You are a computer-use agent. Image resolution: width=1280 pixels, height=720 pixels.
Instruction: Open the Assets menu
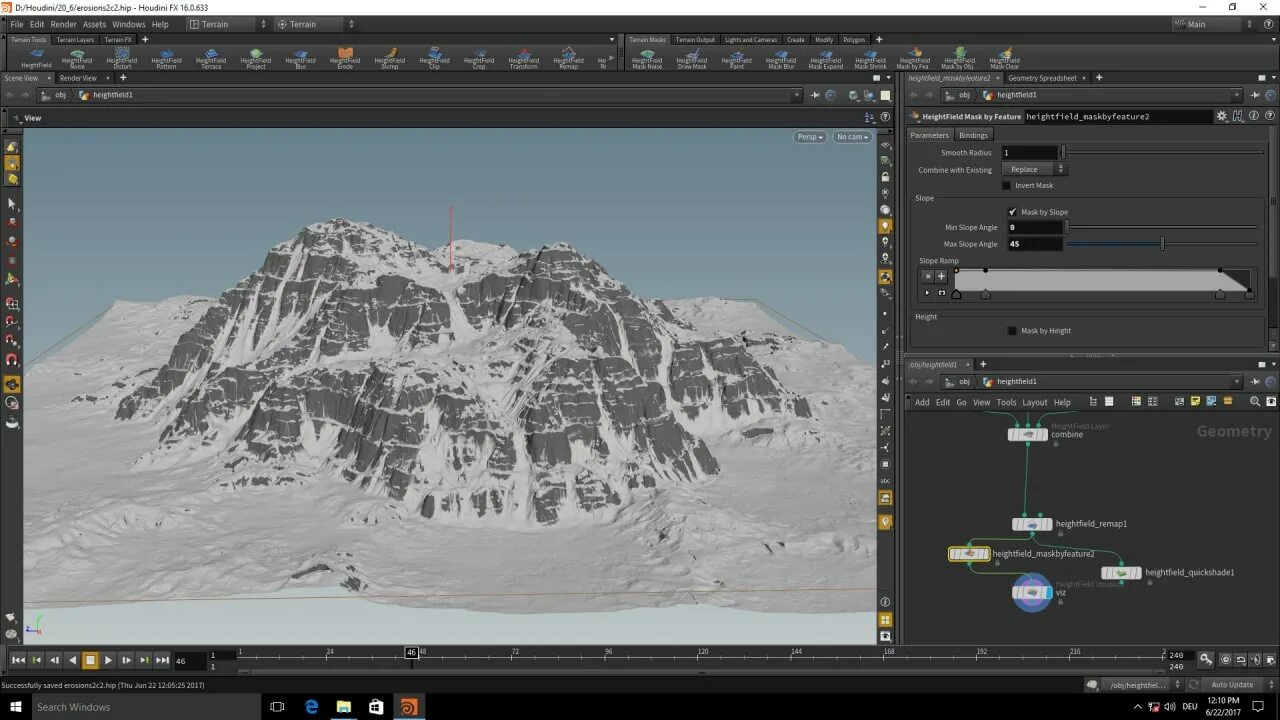(x=94, y=24)
